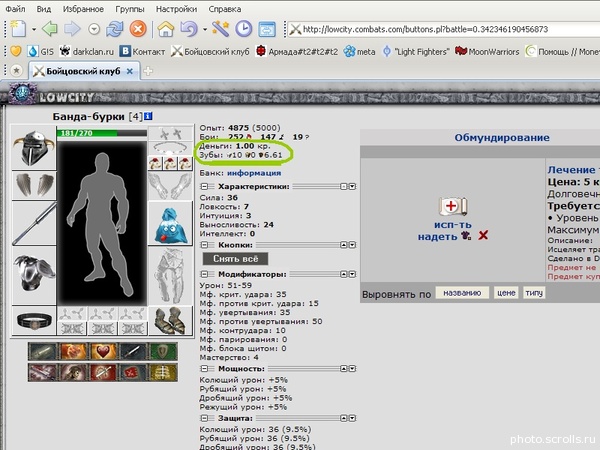The height and width of the screenshot is (450, 600).
Task: Click the address bar URL field
Action: tap(444, 29)
